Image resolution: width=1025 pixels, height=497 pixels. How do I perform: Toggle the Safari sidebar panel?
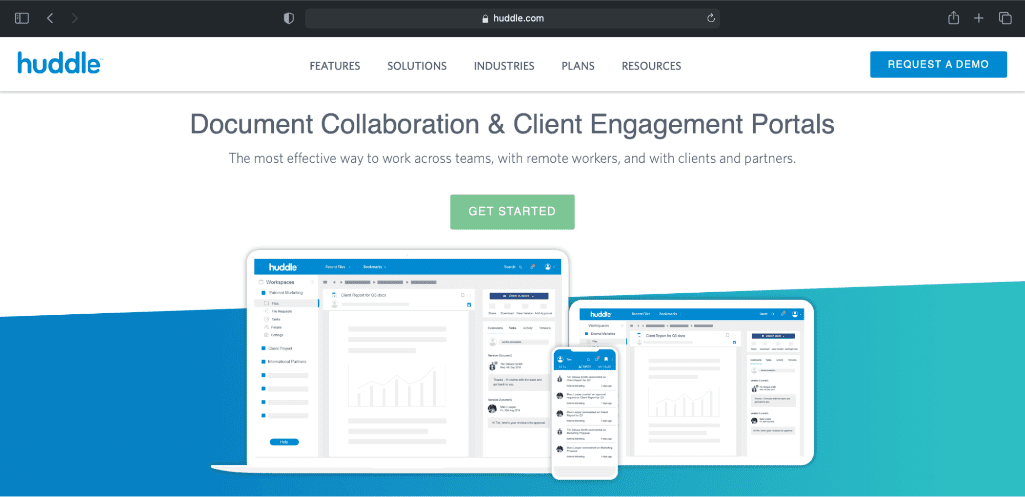[22, 18]
